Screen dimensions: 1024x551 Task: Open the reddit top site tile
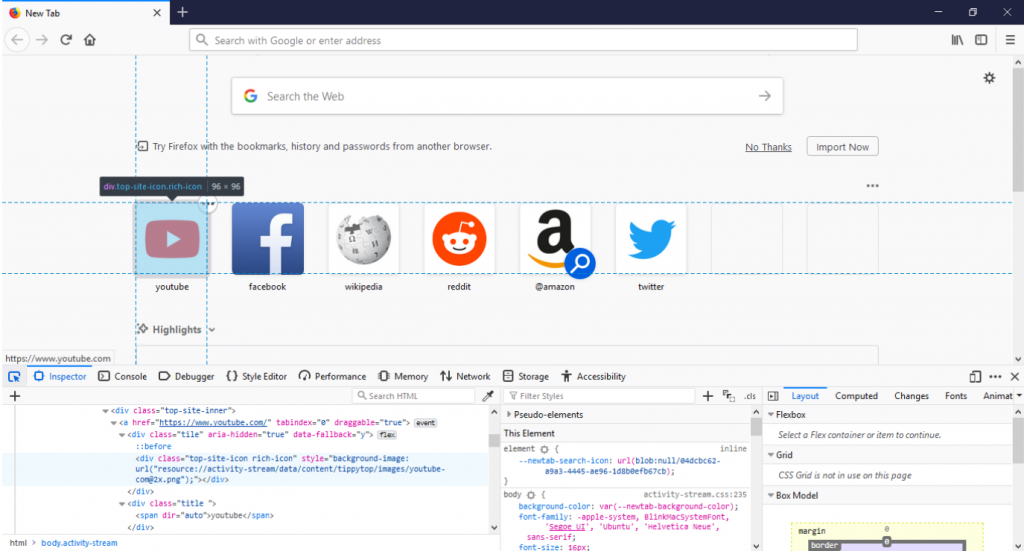(459, 238)
